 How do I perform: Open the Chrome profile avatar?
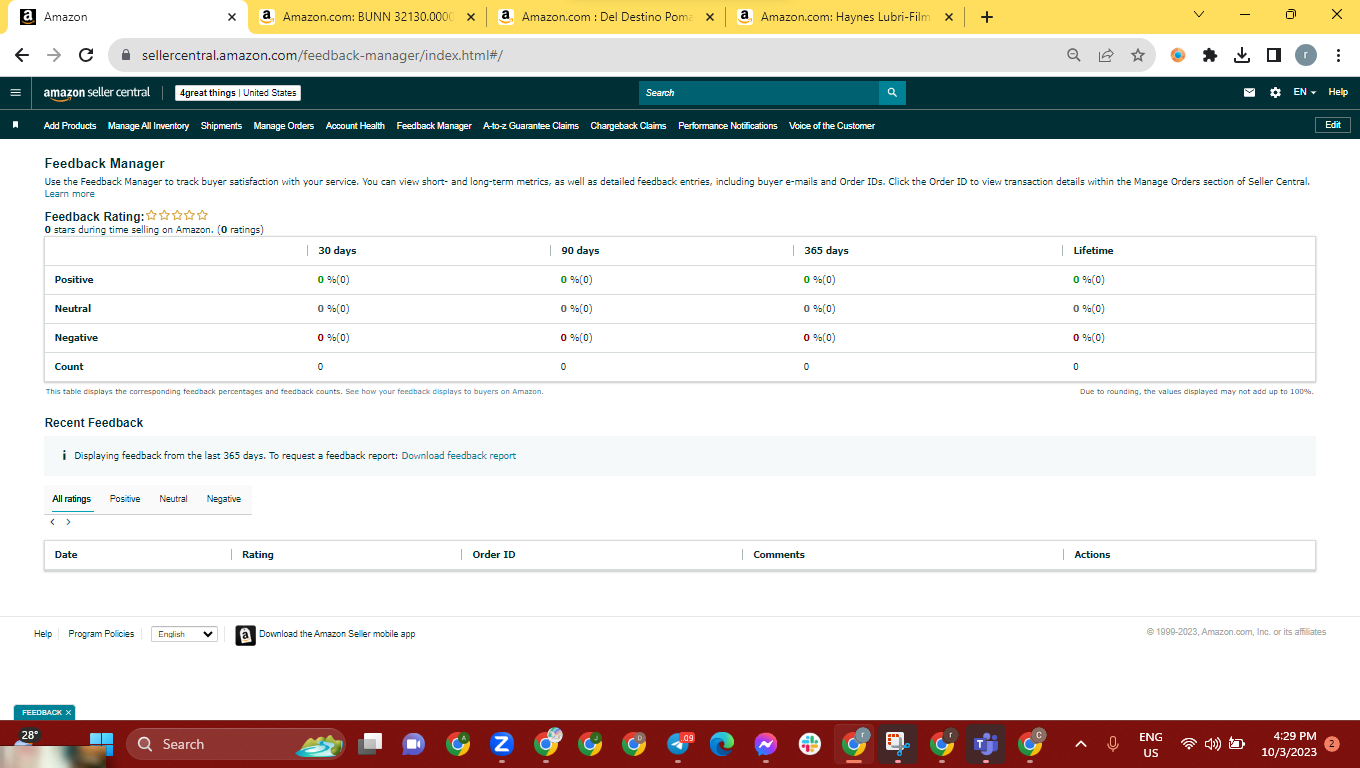tap(1306, 56)
